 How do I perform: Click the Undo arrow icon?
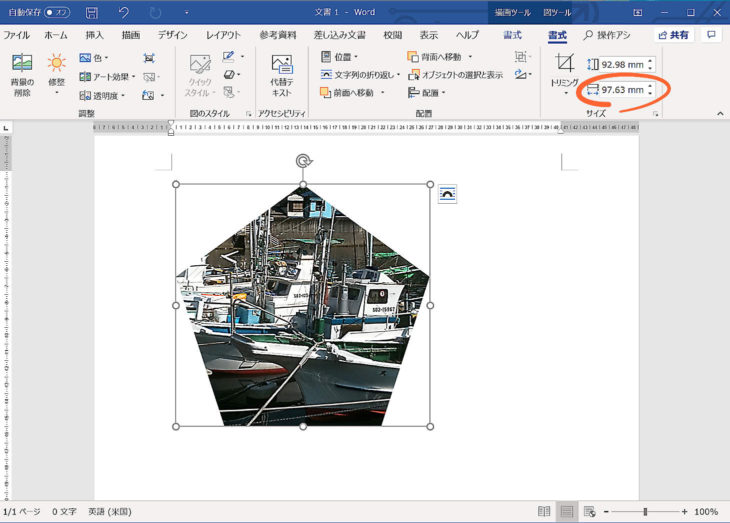point(124,12)
